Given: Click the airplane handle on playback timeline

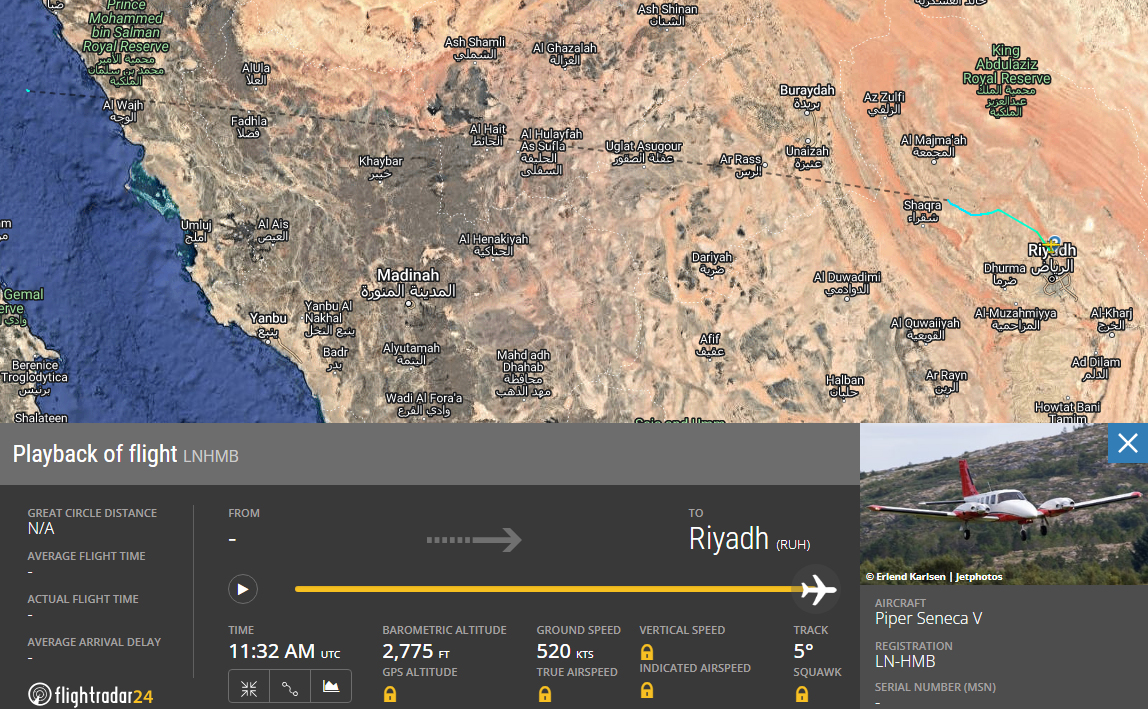Looking at the screenshot, I should click(817, 590).
